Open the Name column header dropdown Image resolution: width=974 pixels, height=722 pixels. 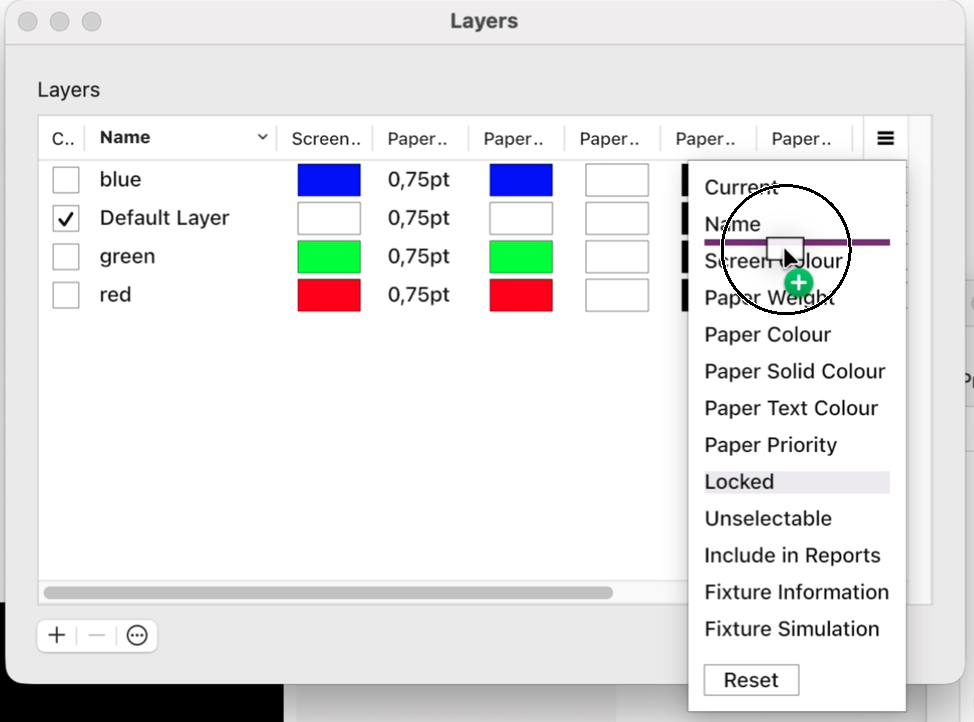click(x=262, y=137)
